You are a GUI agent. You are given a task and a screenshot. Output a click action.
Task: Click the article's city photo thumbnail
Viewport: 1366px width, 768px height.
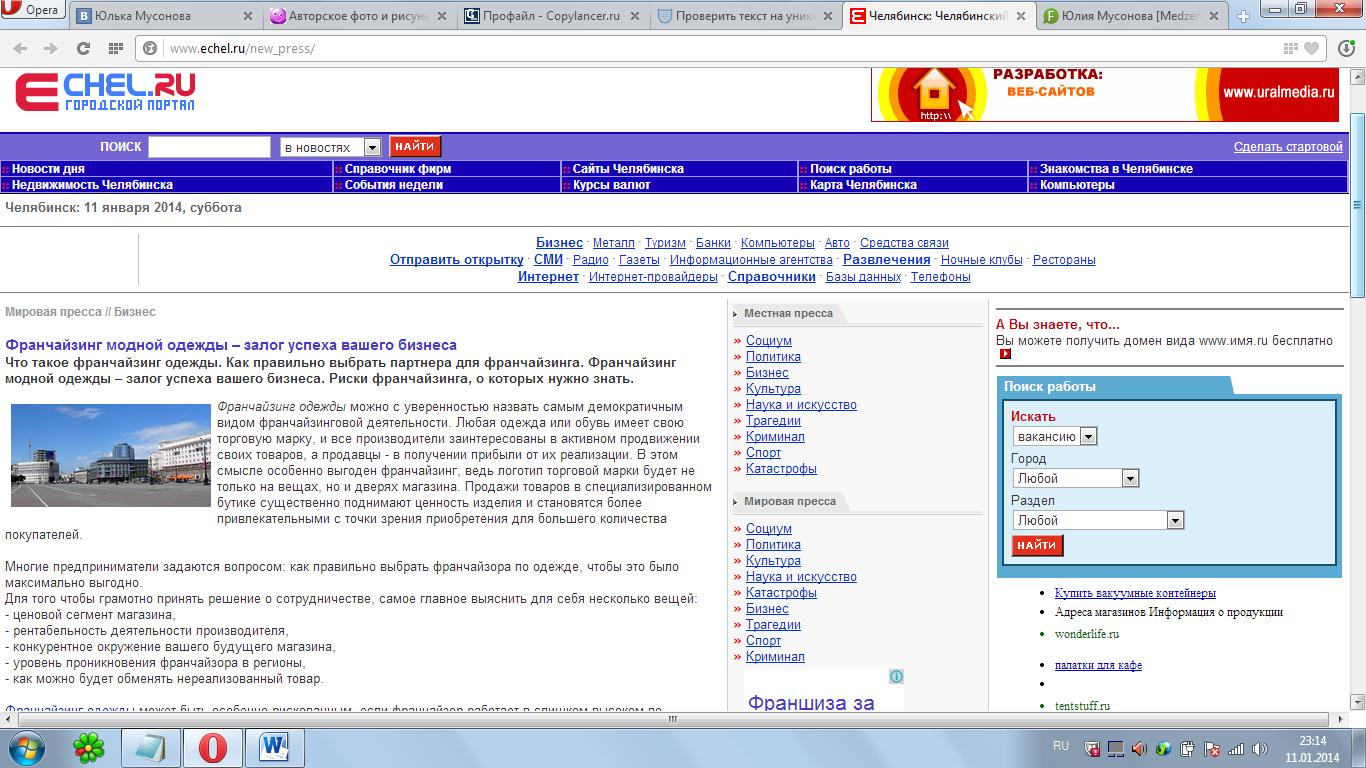pos(111,455)
